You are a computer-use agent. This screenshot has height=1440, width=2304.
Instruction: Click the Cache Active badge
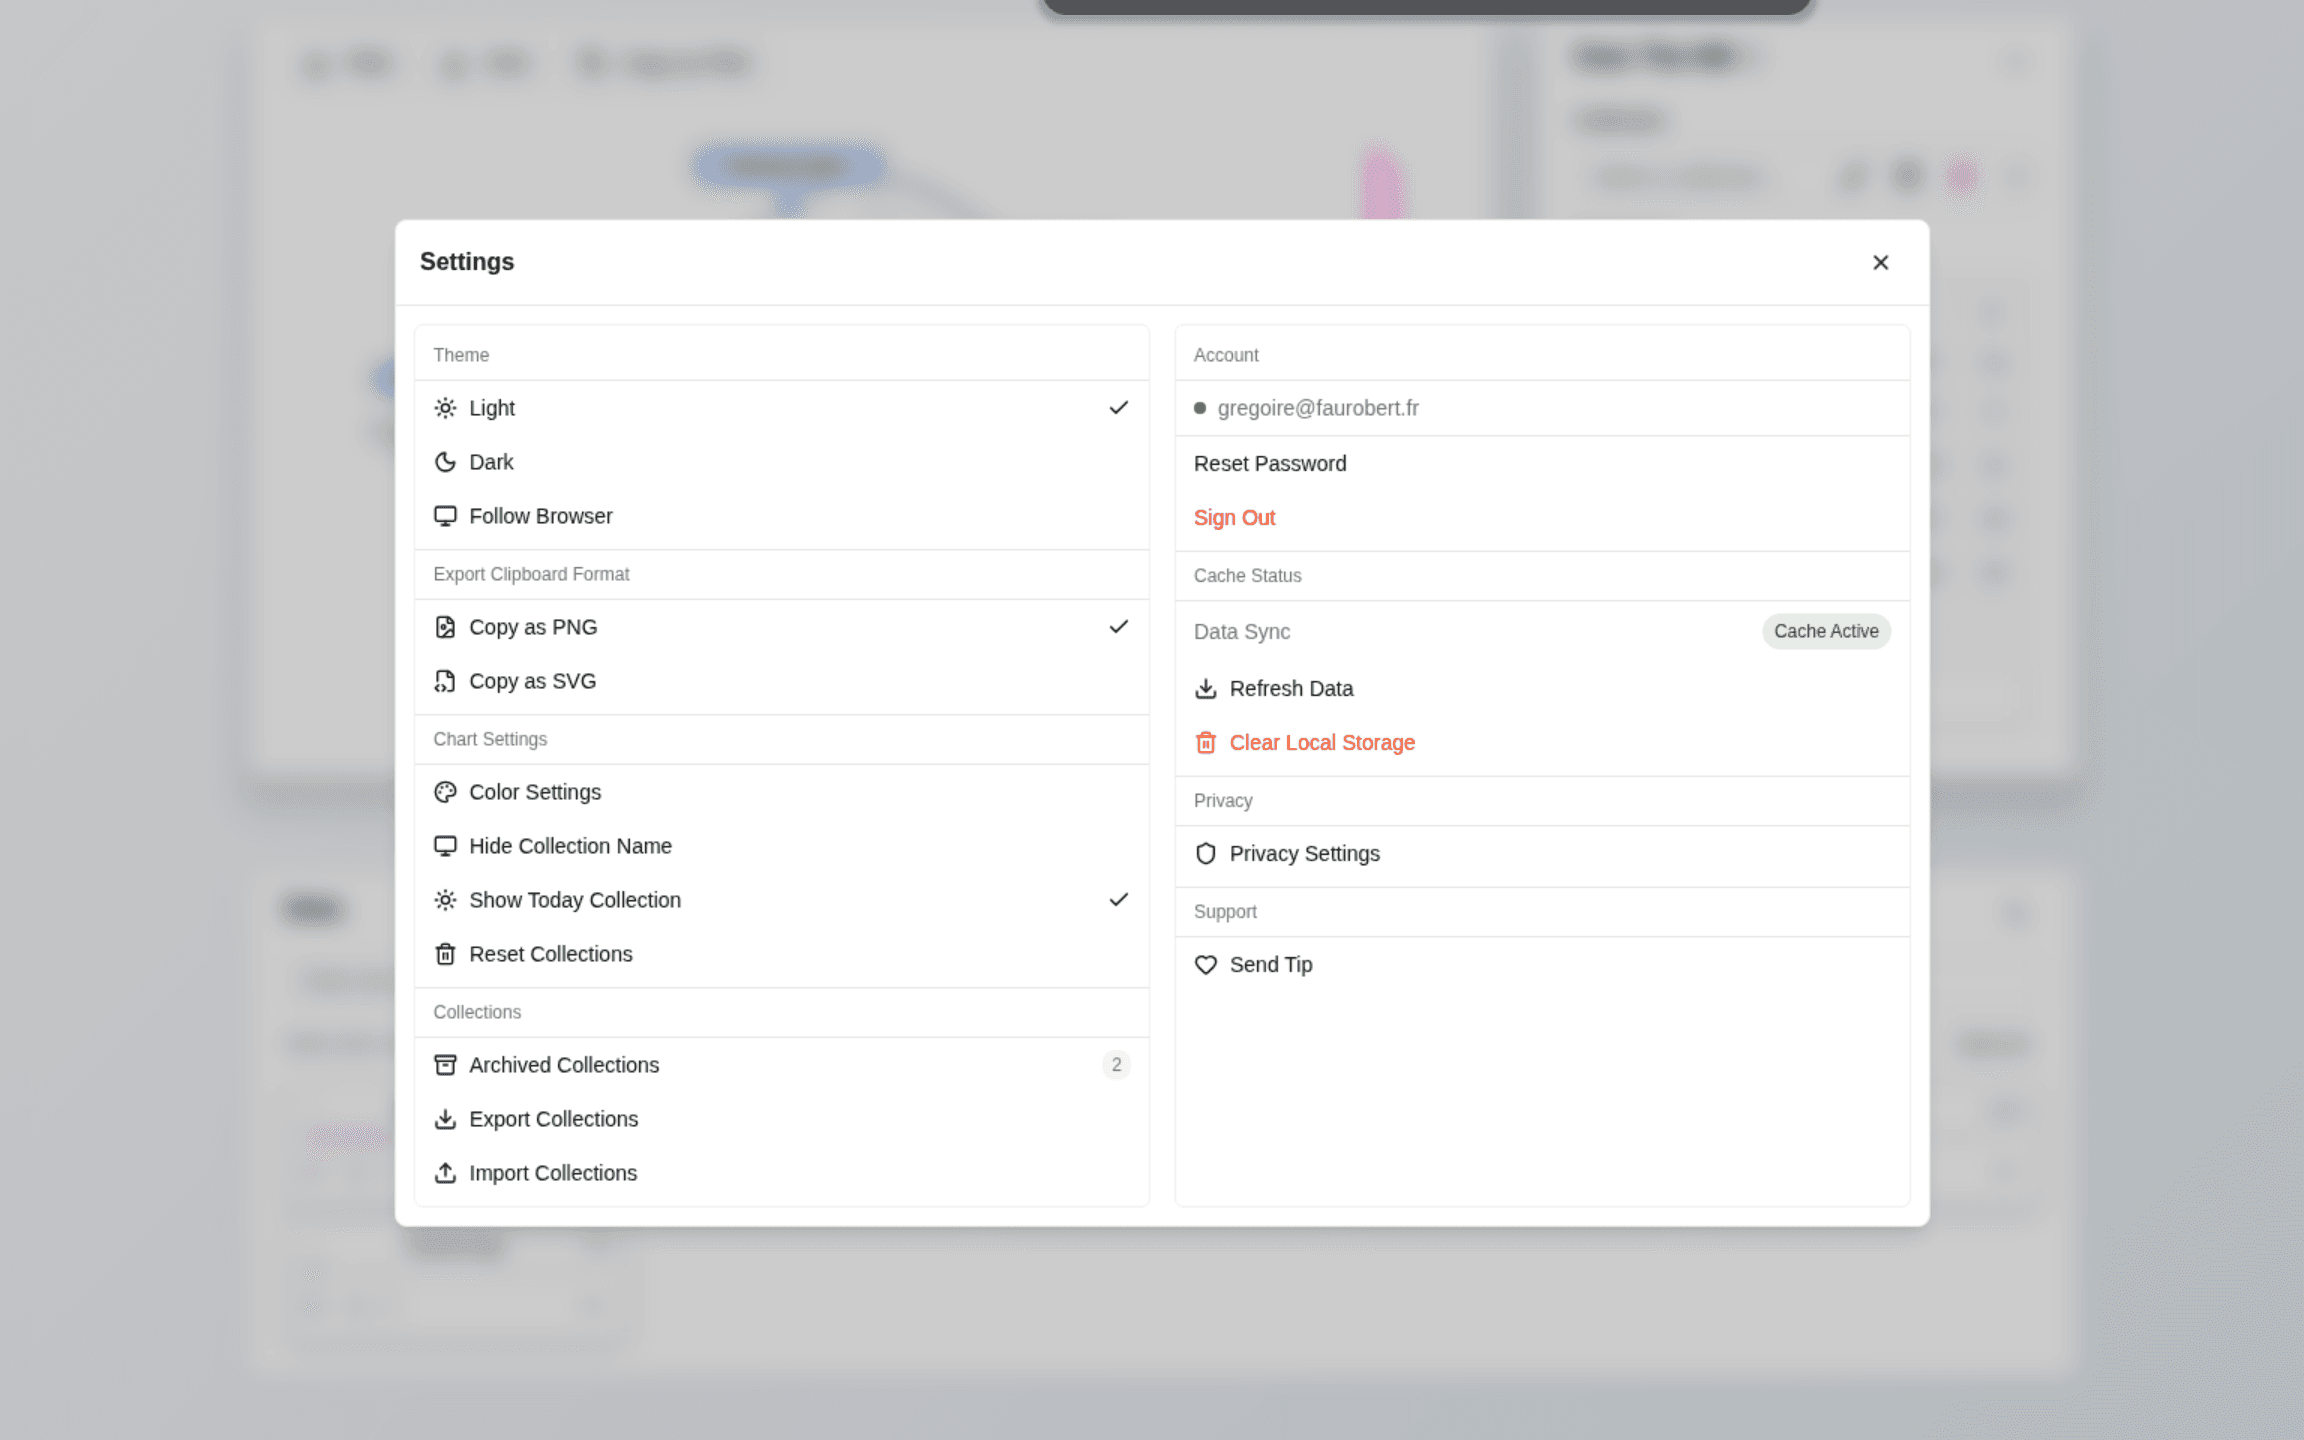click(1826, 632)
